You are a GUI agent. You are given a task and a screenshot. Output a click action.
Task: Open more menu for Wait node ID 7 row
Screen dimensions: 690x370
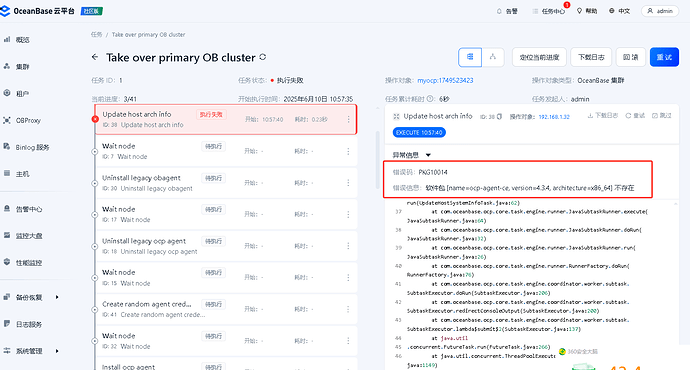(348, 151)
